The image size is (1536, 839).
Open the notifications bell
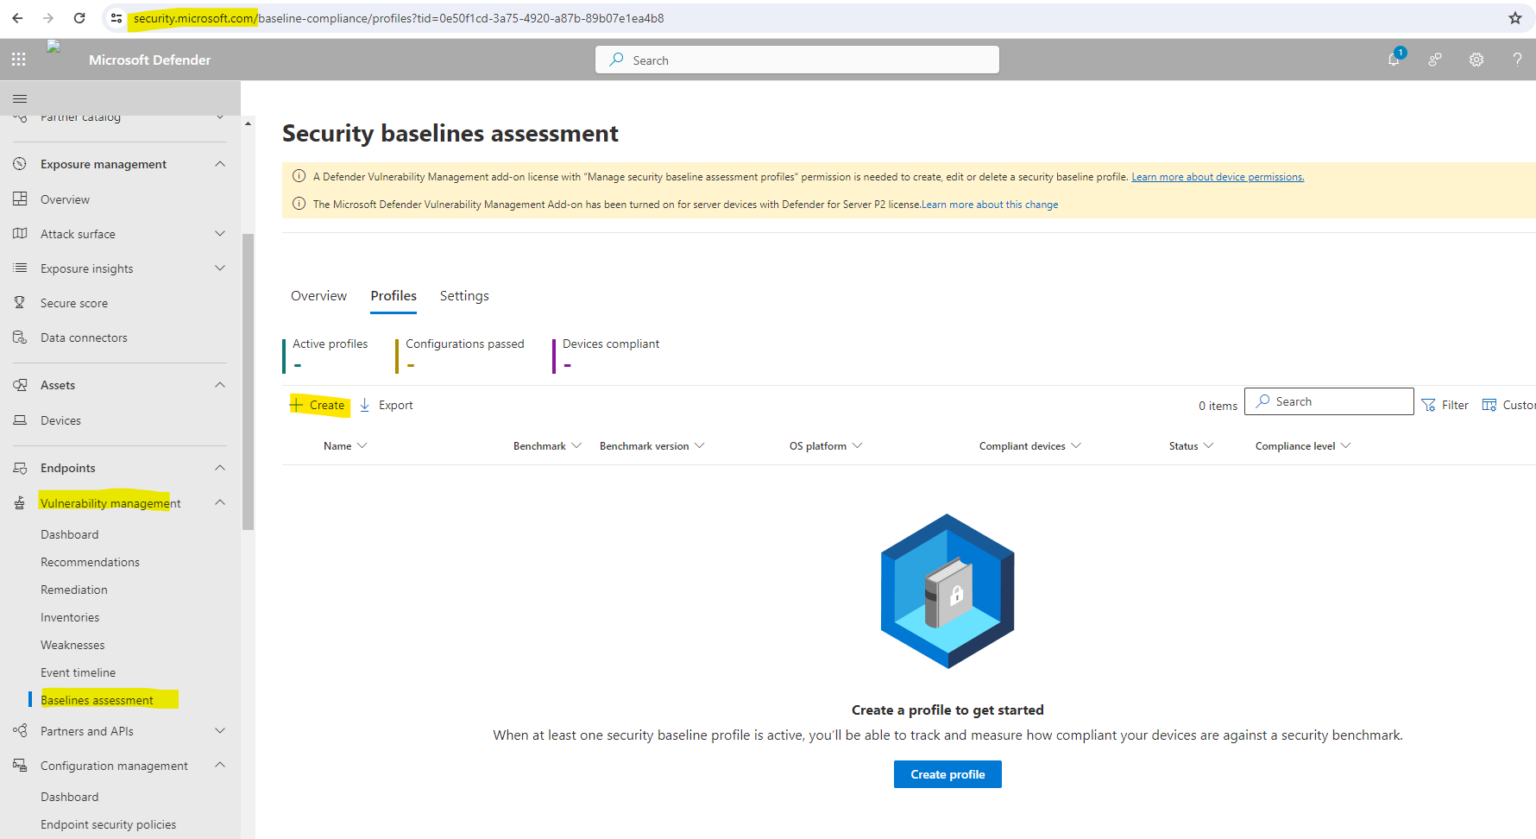click(1392, 60)
